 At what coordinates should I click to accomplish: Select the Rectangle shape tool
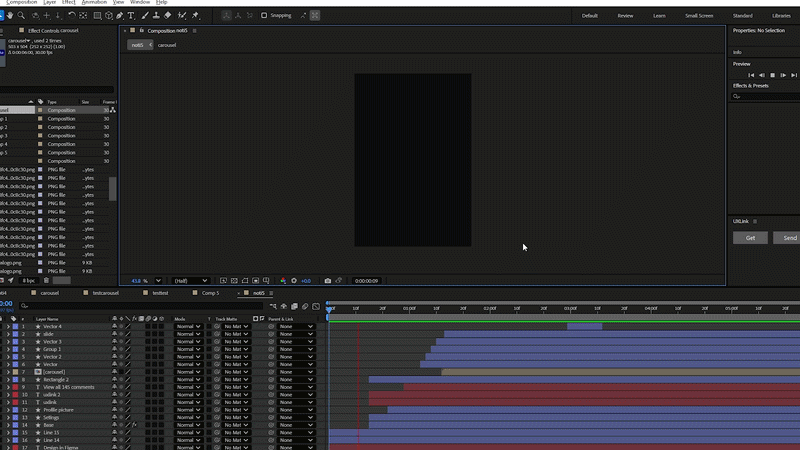pos(97,16)
